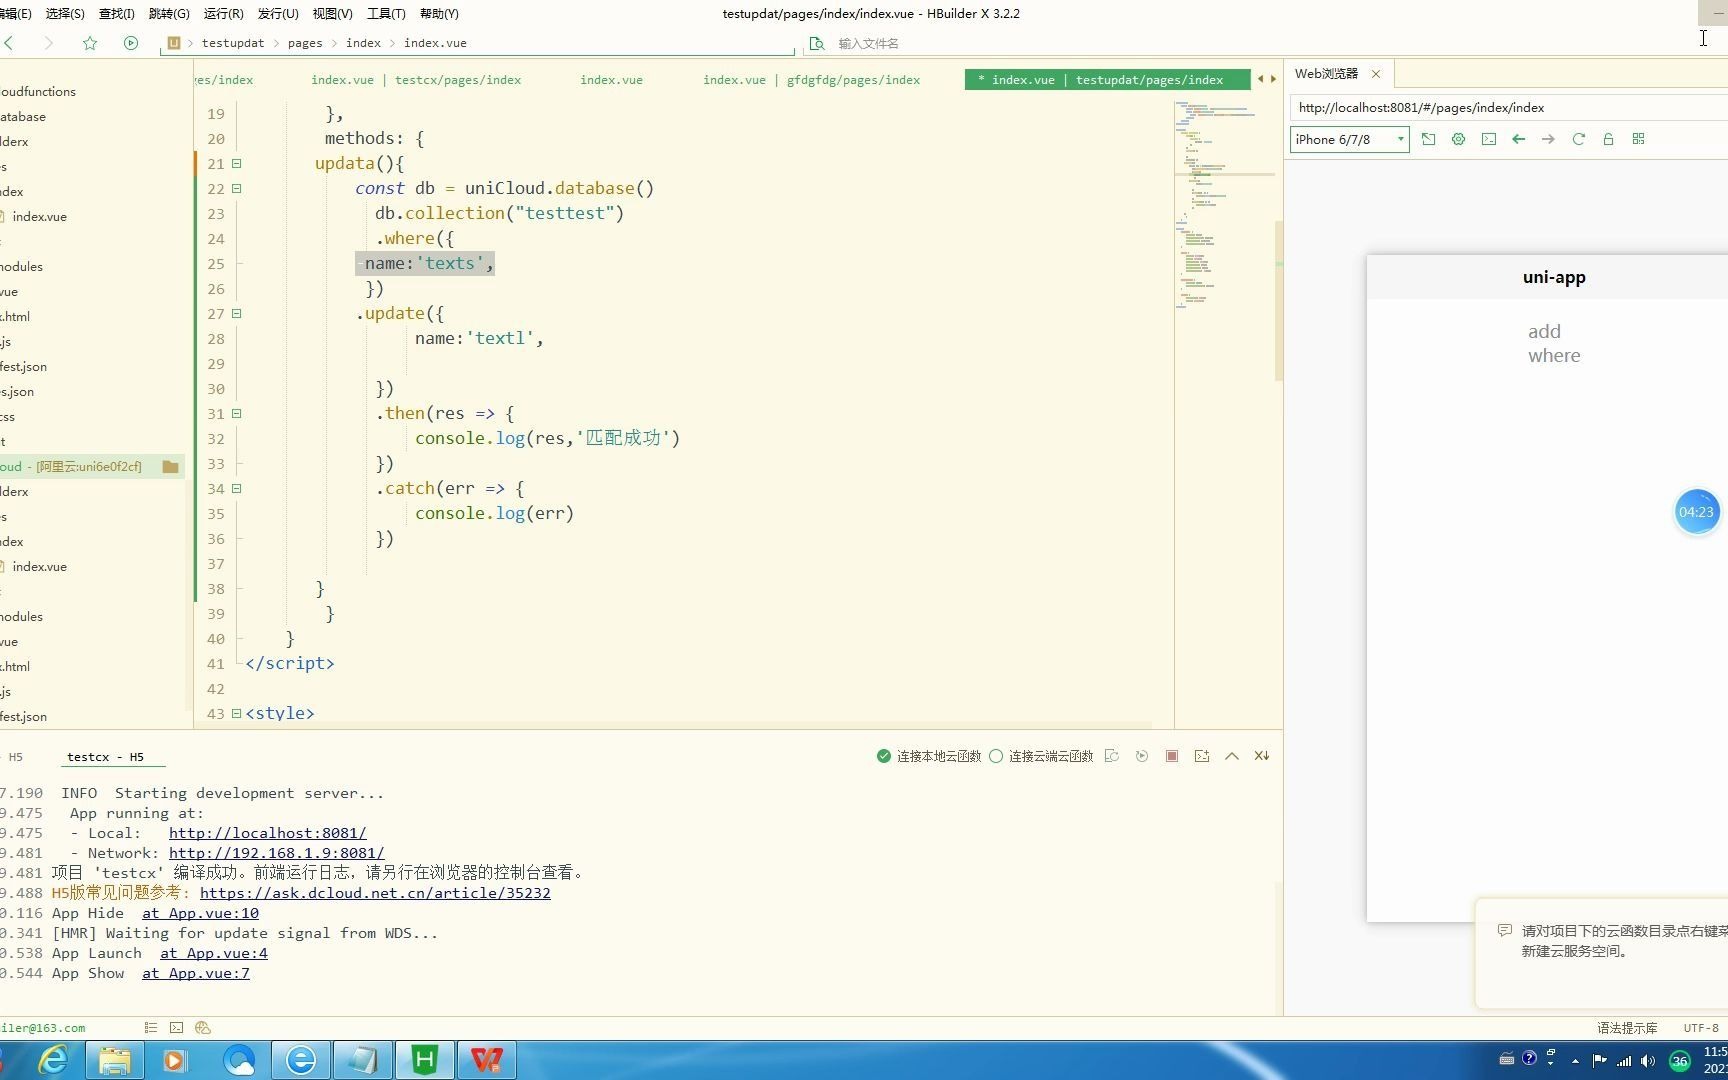Image resolution: width=1728 pixels, height=1080 pixels.
Task: Open HBuilder X from the Windows taskbar
Action: (x=425, y=1060)
